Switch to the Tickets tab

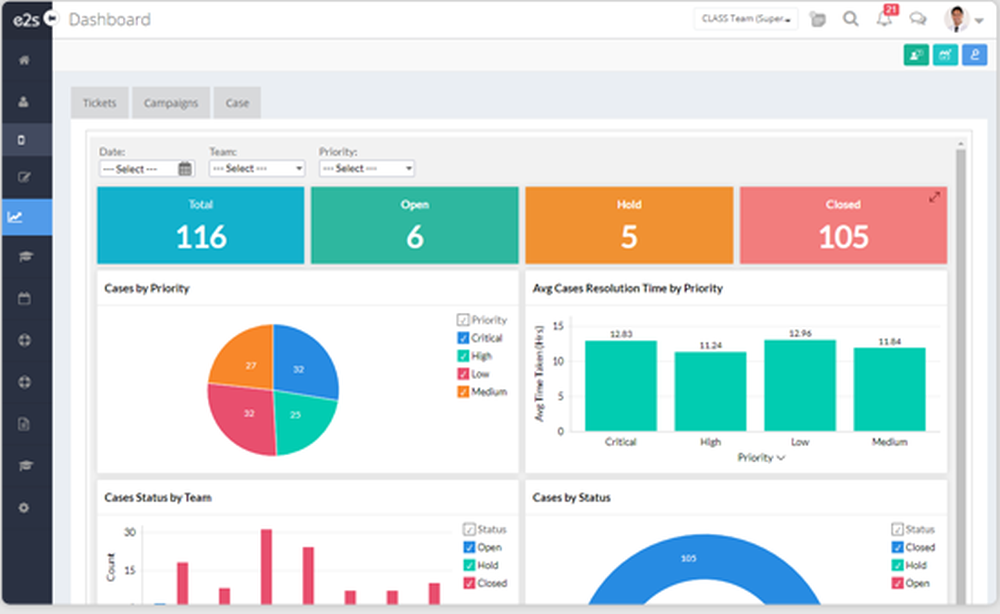click(x=99, y=103)
